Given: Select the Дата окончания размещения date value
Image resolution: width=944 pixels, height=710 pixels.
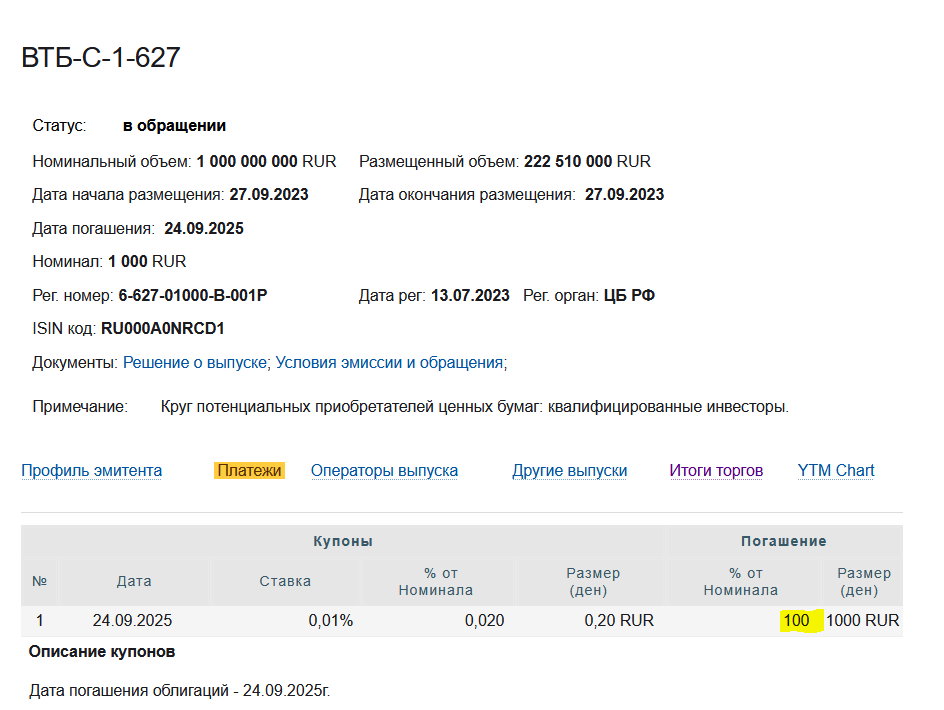Looking at the screenshot, I should pos(624,195).
